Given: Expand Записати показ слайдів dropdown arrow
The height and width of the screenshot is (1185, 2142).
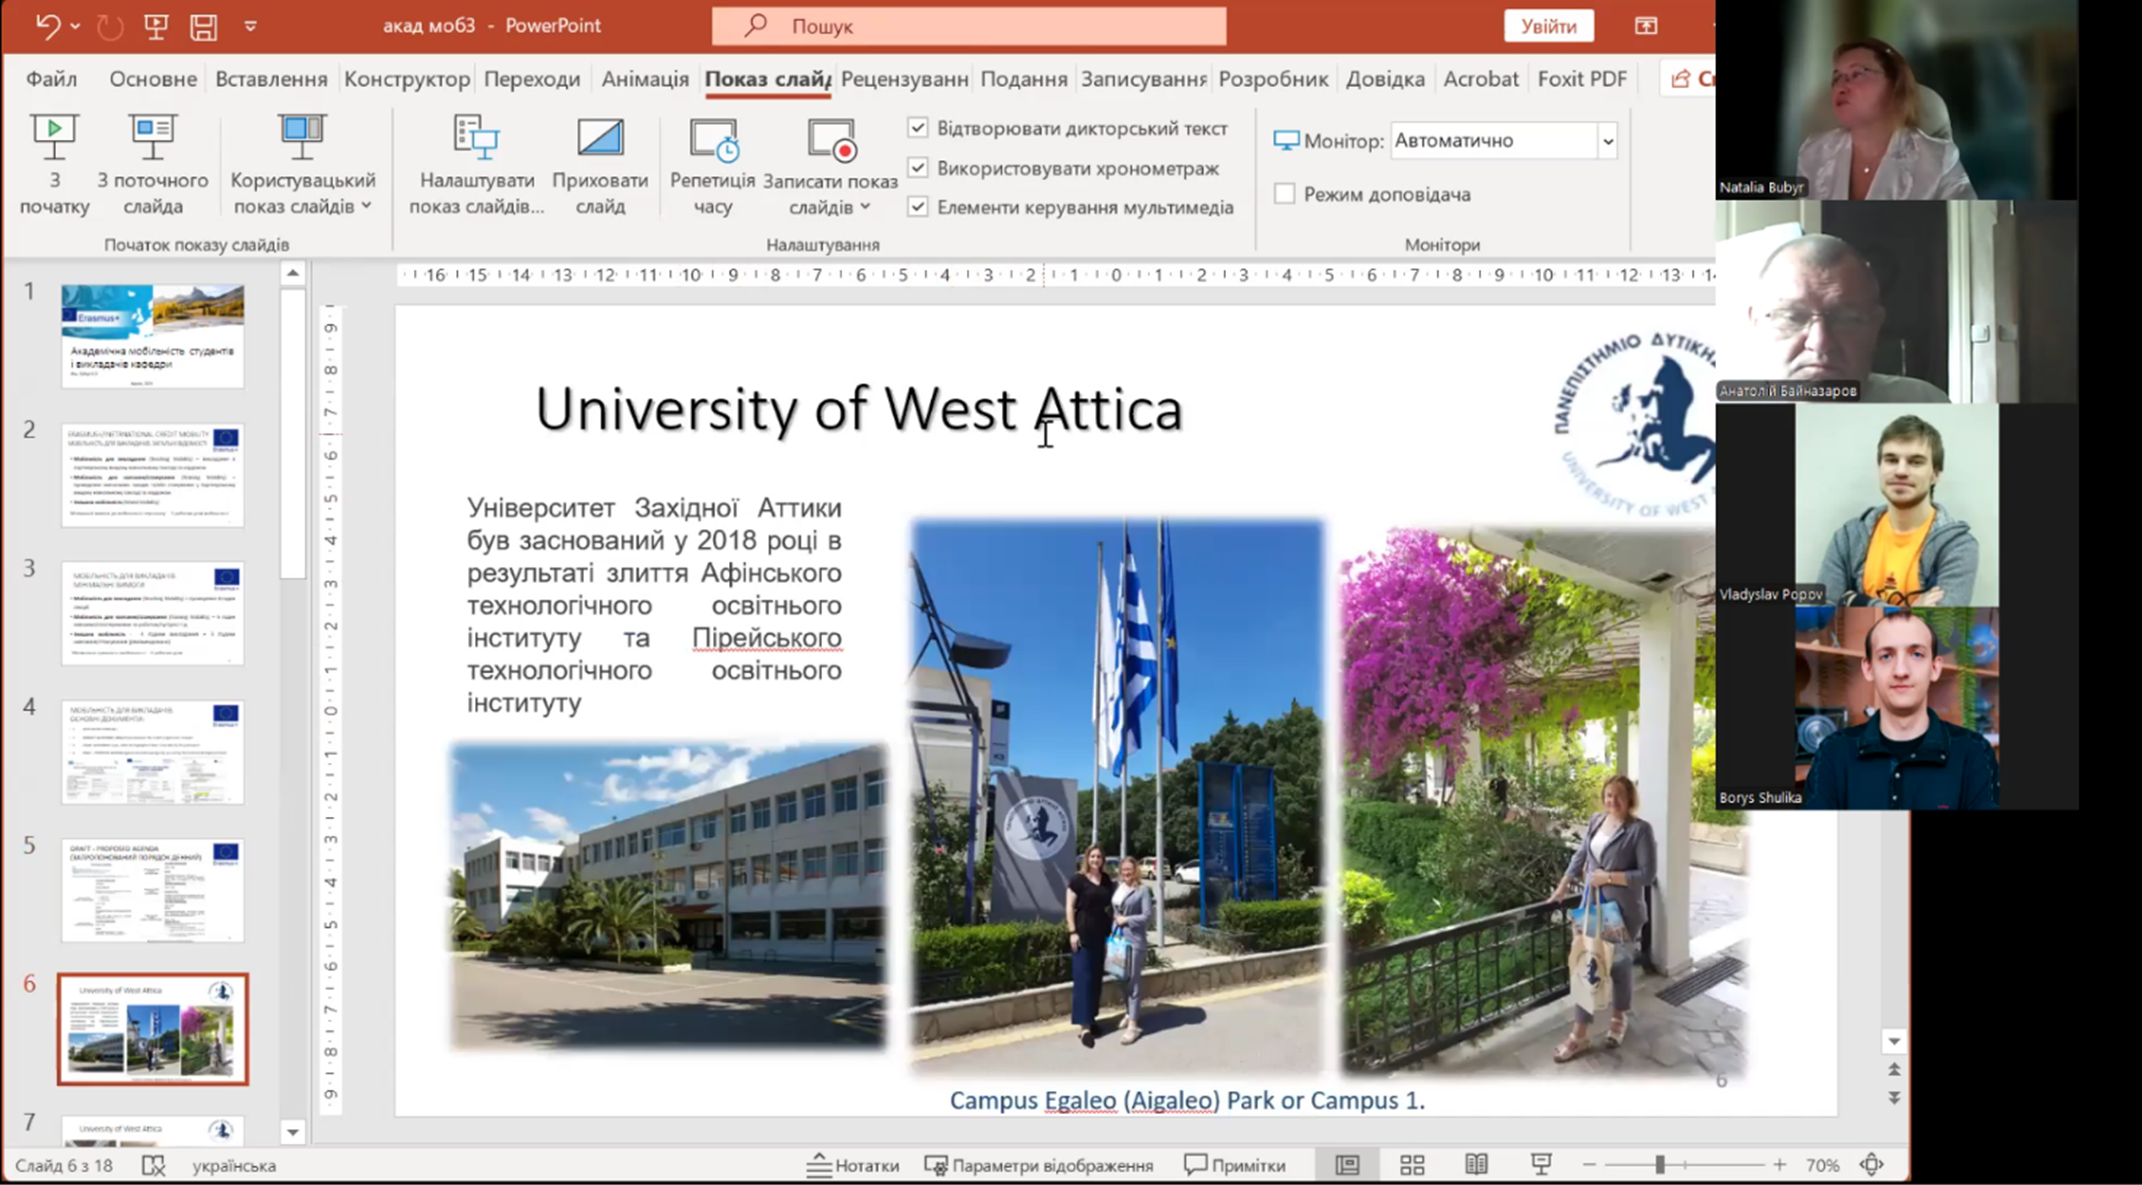Looking at the screenshot, I should (866, 207).
